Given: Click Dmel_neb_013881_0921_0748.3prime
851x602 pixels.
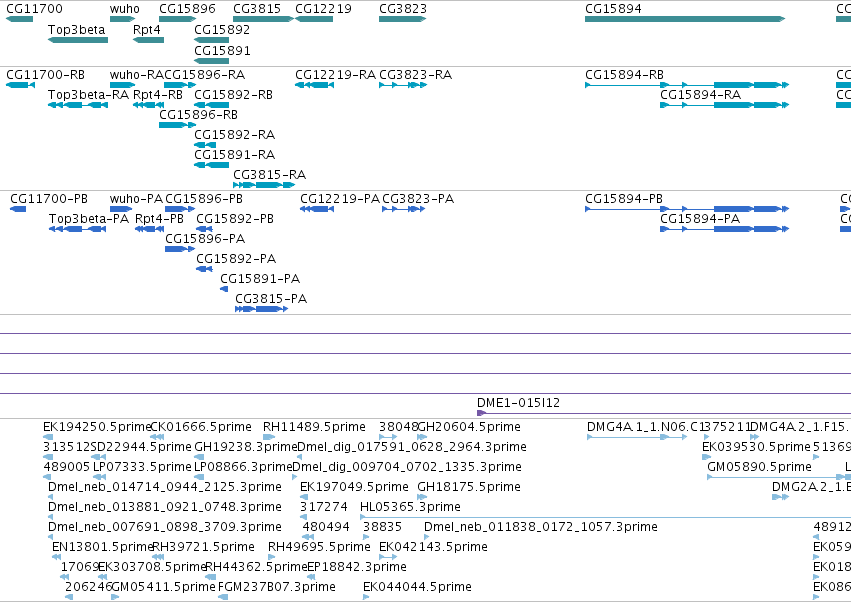Looking at the screenshot, I should 165,507.
